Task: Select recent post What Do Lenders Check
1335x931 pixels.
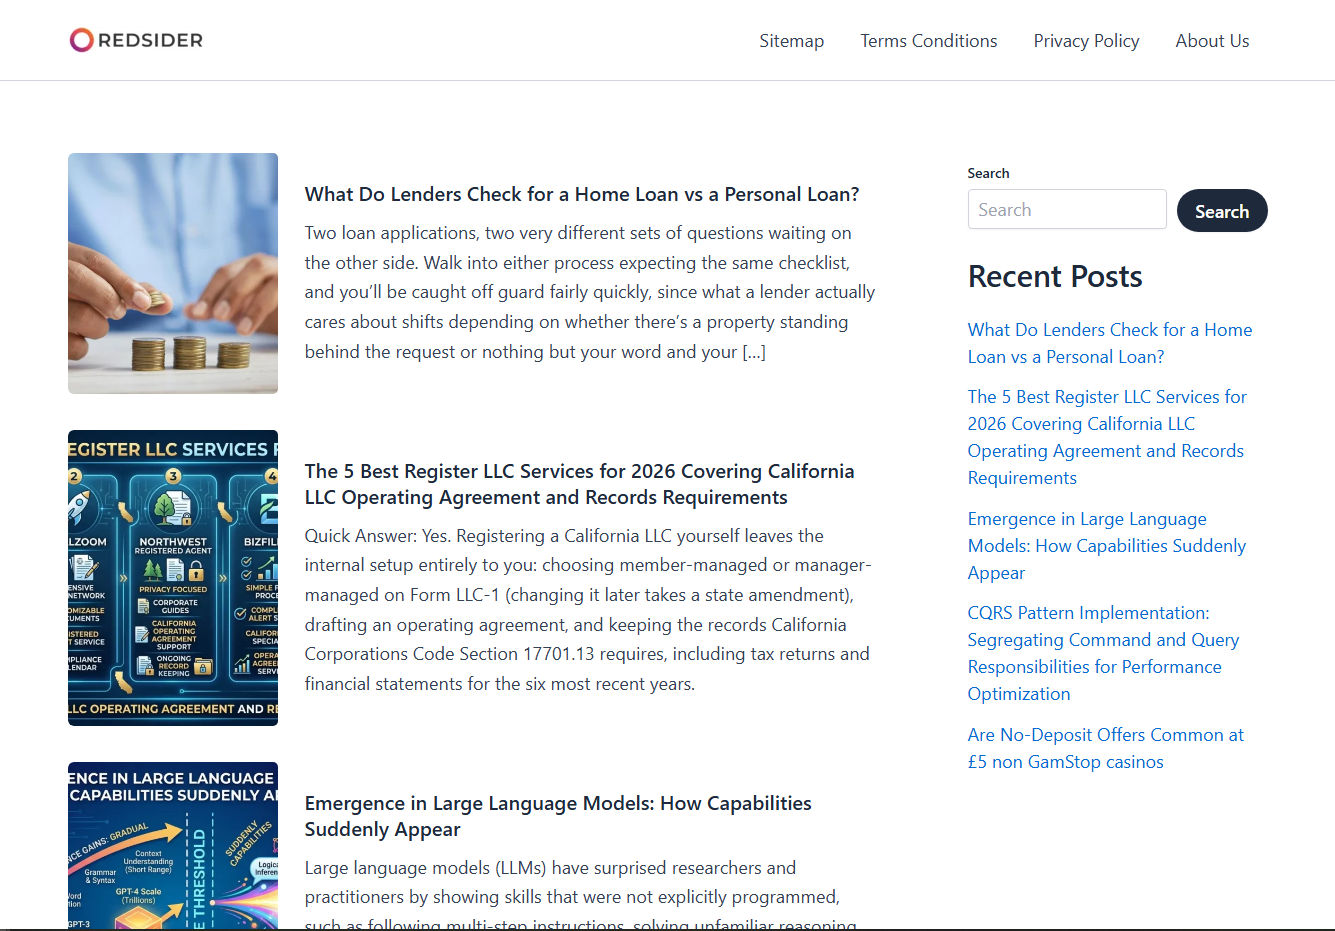Action: (1110, 343)
